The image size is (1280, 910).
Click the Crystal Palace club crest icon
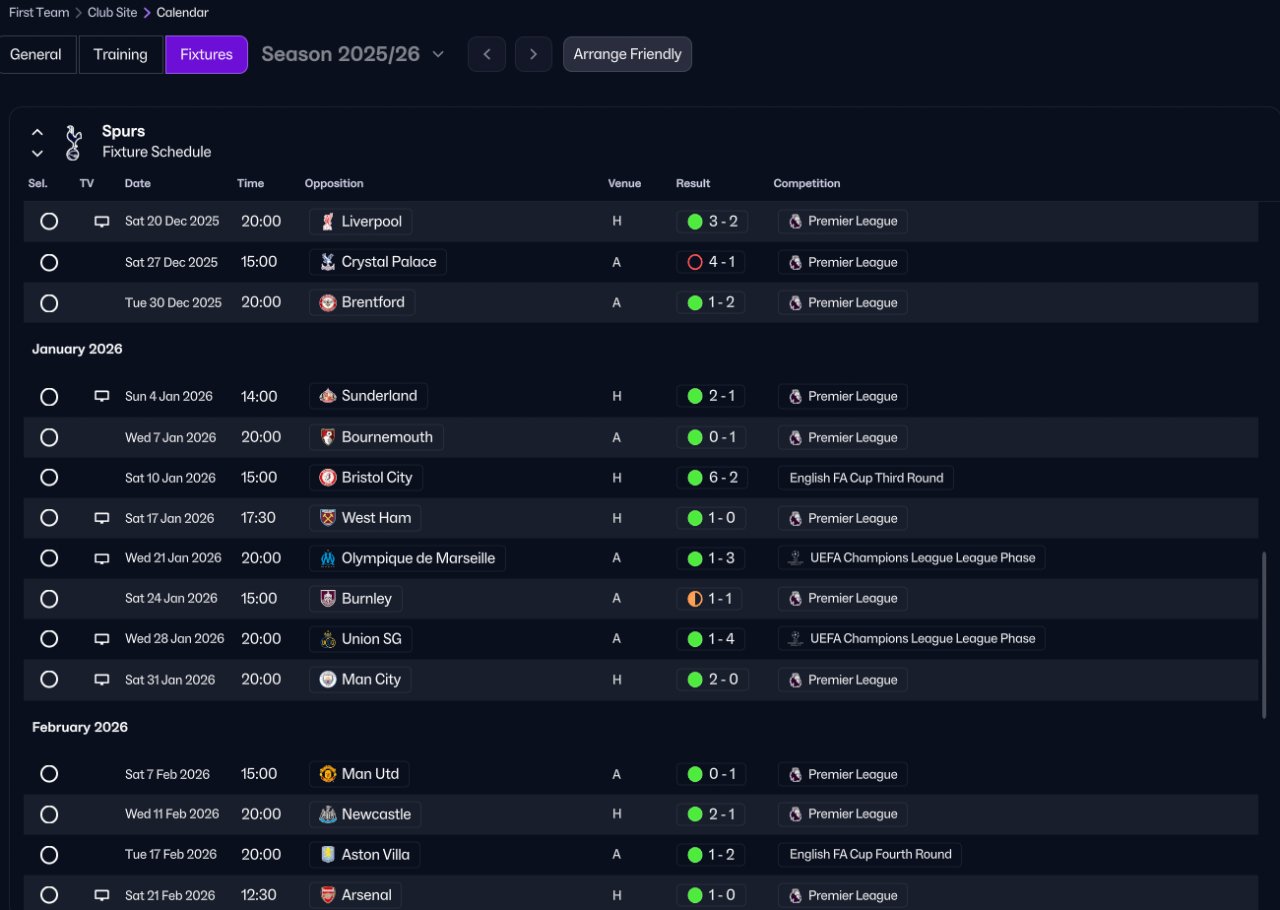click(x=327, y=262)
